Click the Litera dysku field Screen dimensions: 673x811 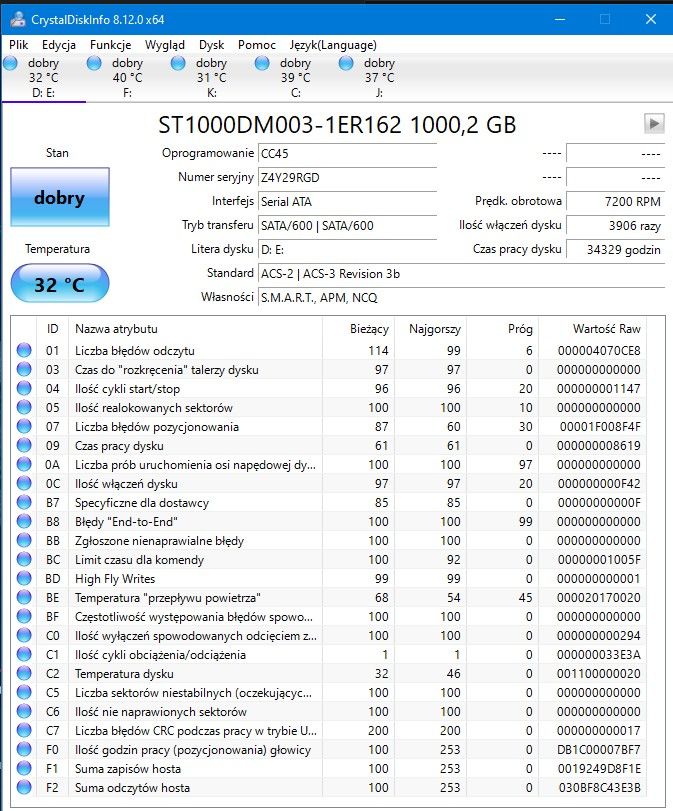point(348,250)
